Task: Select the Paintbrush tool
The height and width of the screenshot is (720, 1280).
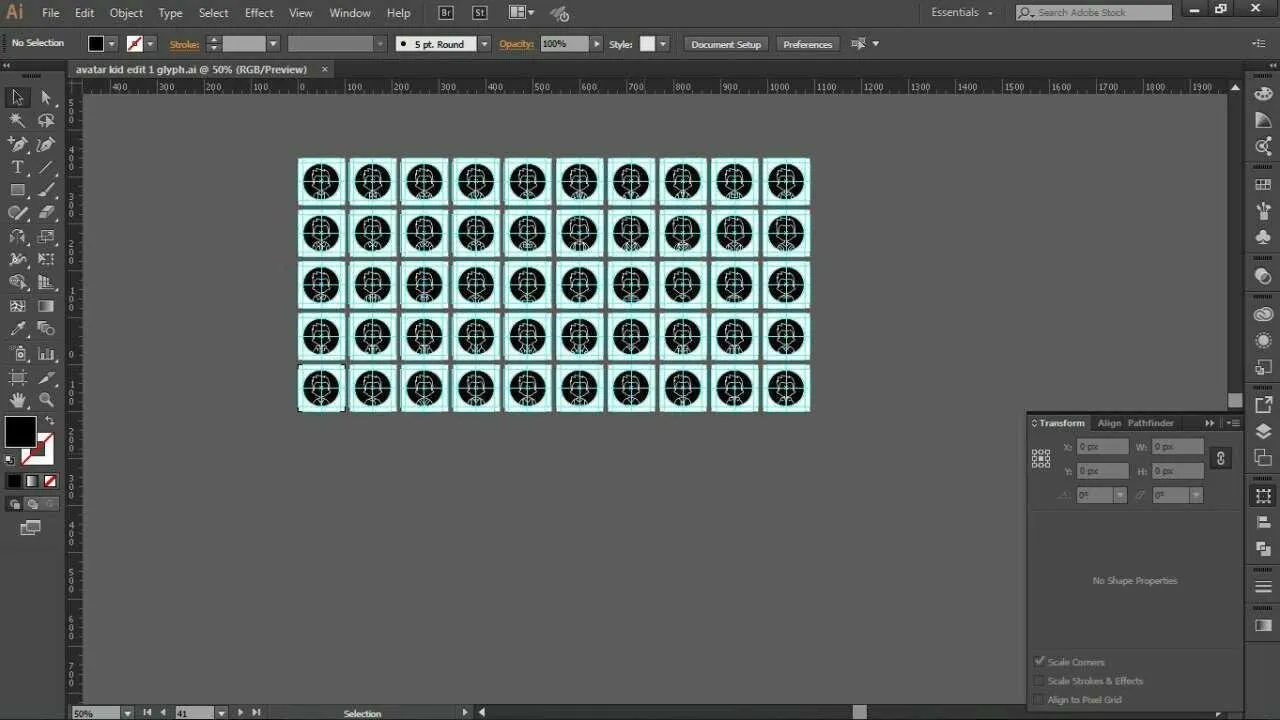Action: coord(46,190)
